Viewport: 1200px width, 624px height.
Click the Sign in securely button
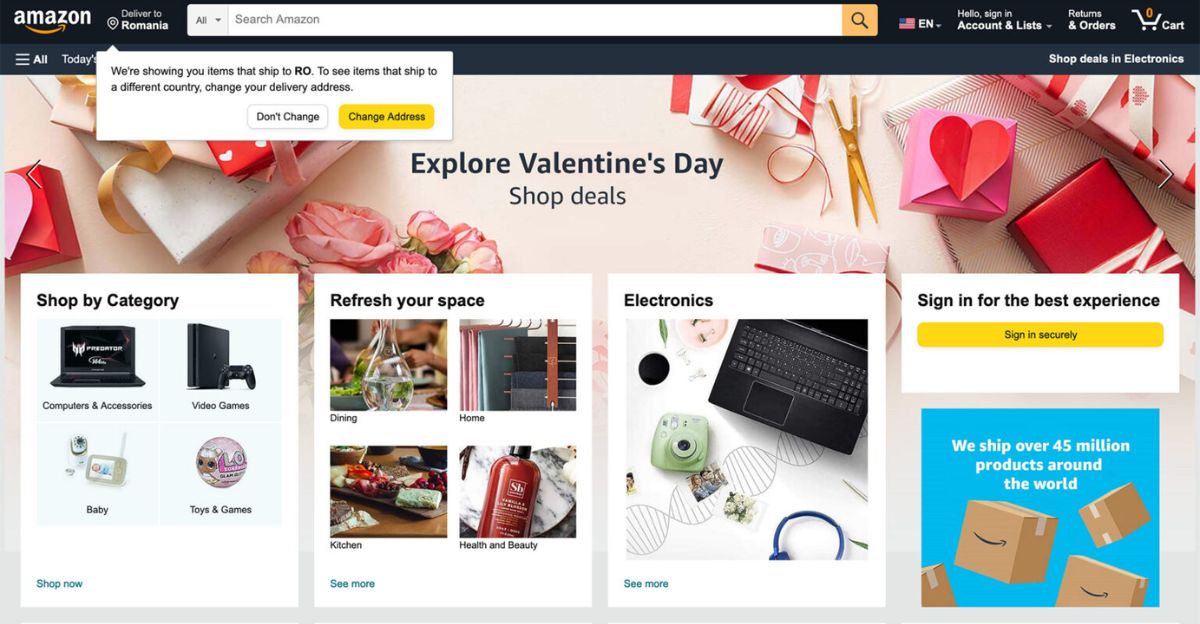(1040, 335)
